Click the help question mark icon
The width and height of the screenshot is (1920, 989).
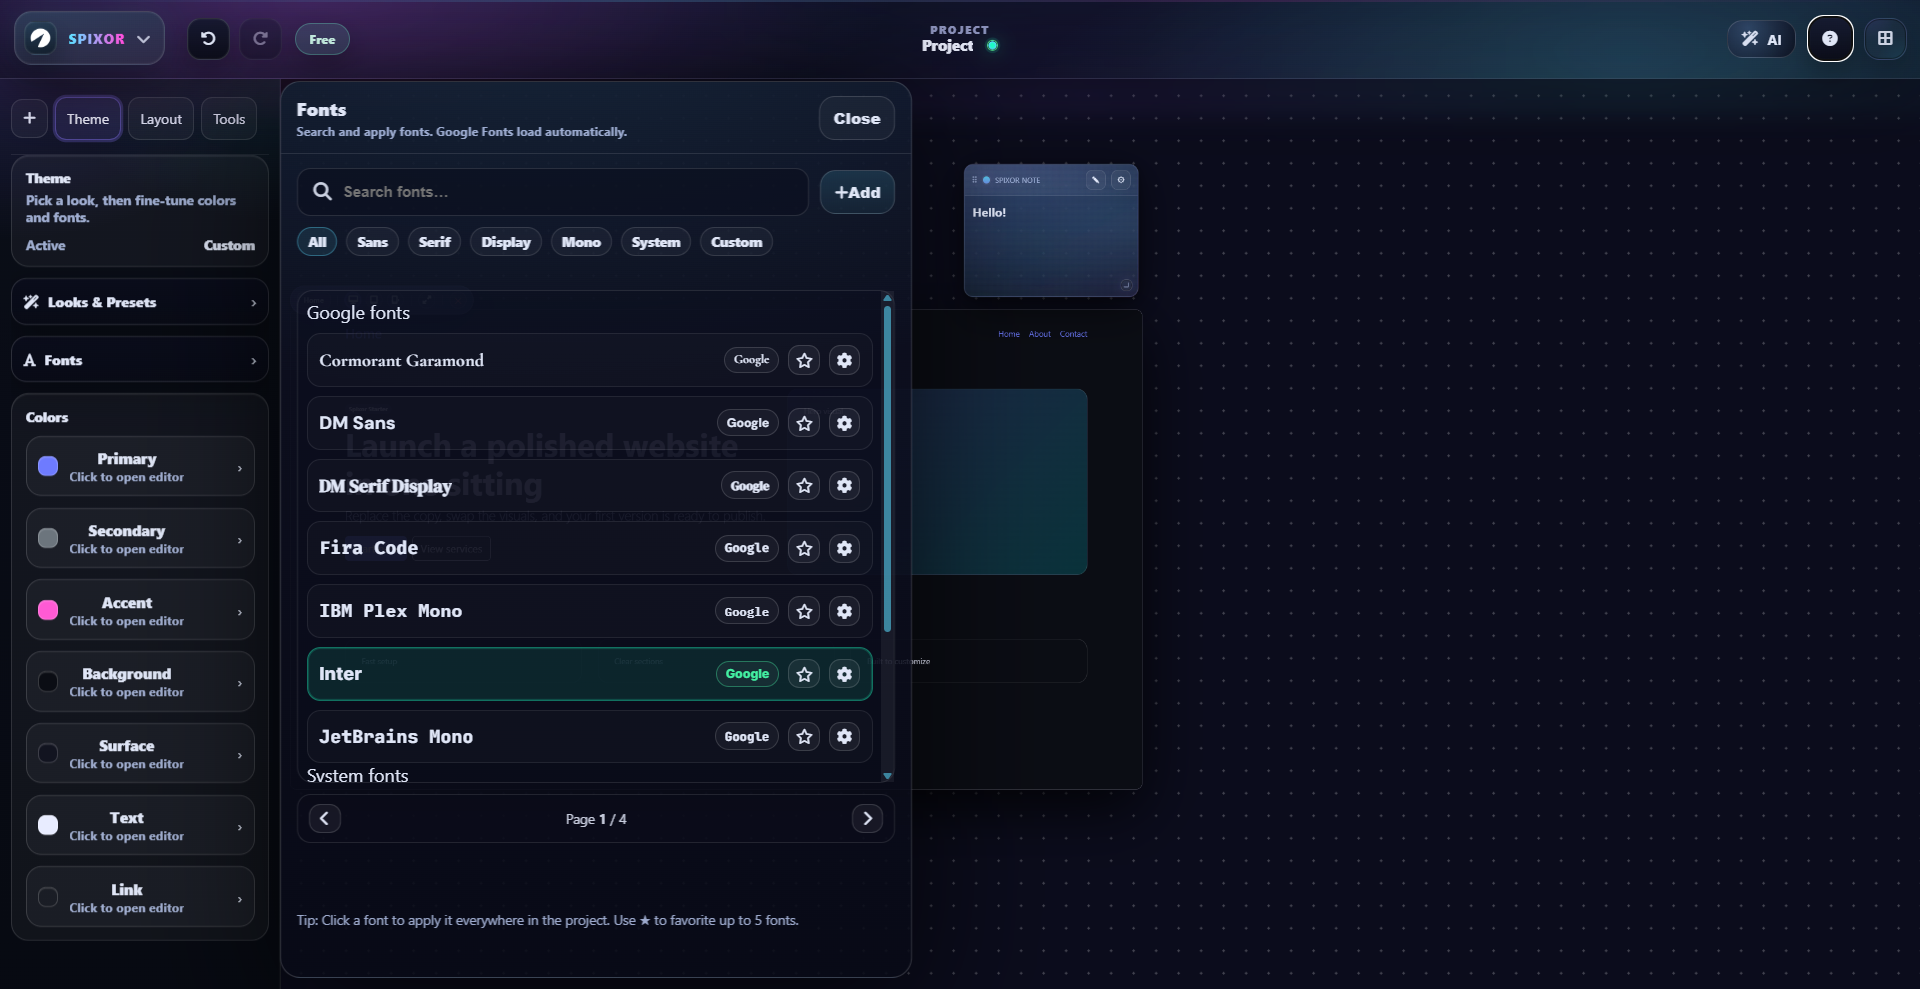pos(1830,38)
